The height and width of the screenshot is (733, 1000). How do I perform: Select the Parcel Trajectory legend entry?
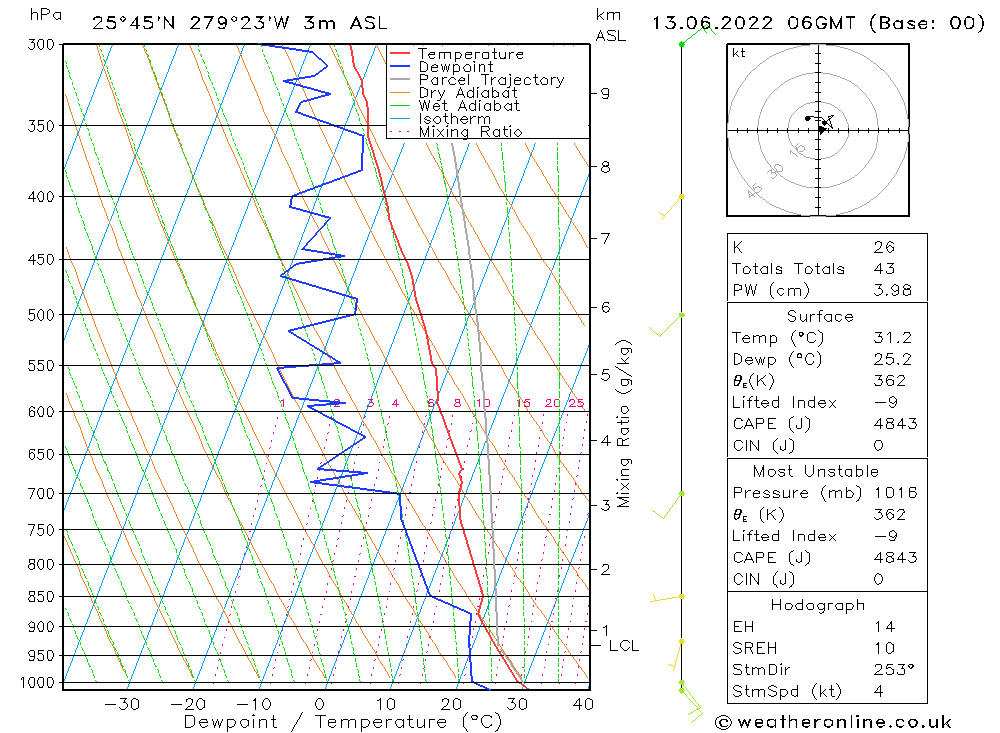pos(491,80)
